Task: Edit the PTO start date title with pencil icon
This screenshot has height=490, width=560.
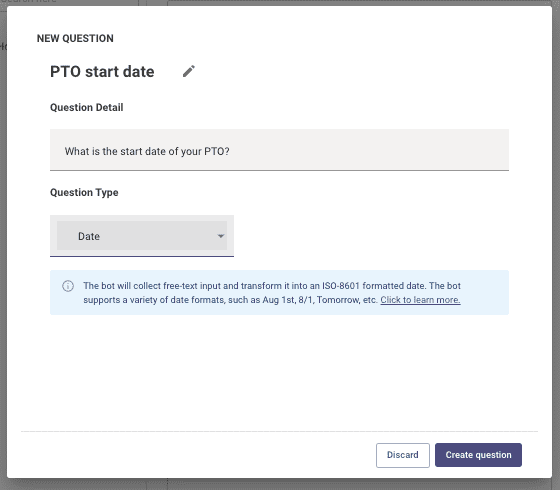Action: [x=189, y=71]
